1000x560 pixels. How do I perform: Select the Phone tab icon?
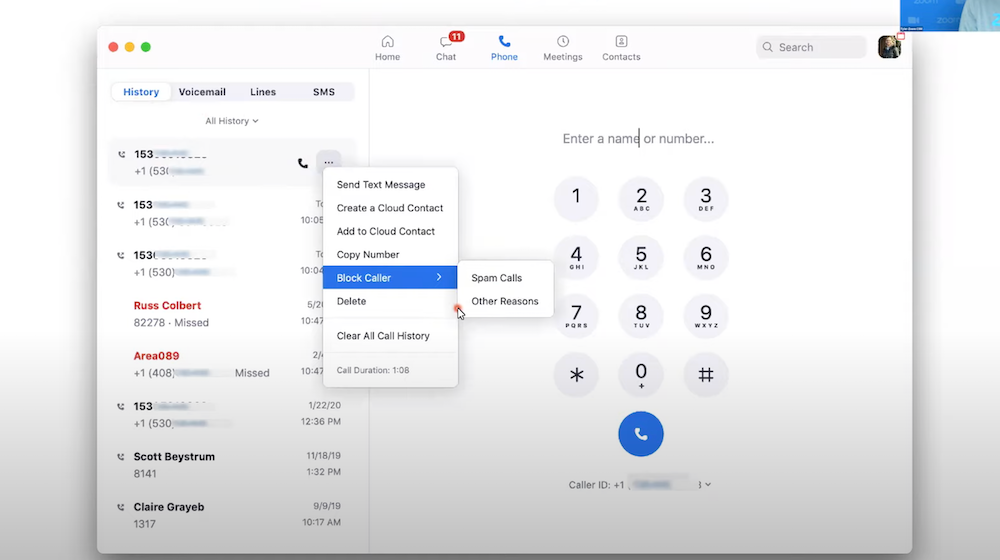click(504, 41)
